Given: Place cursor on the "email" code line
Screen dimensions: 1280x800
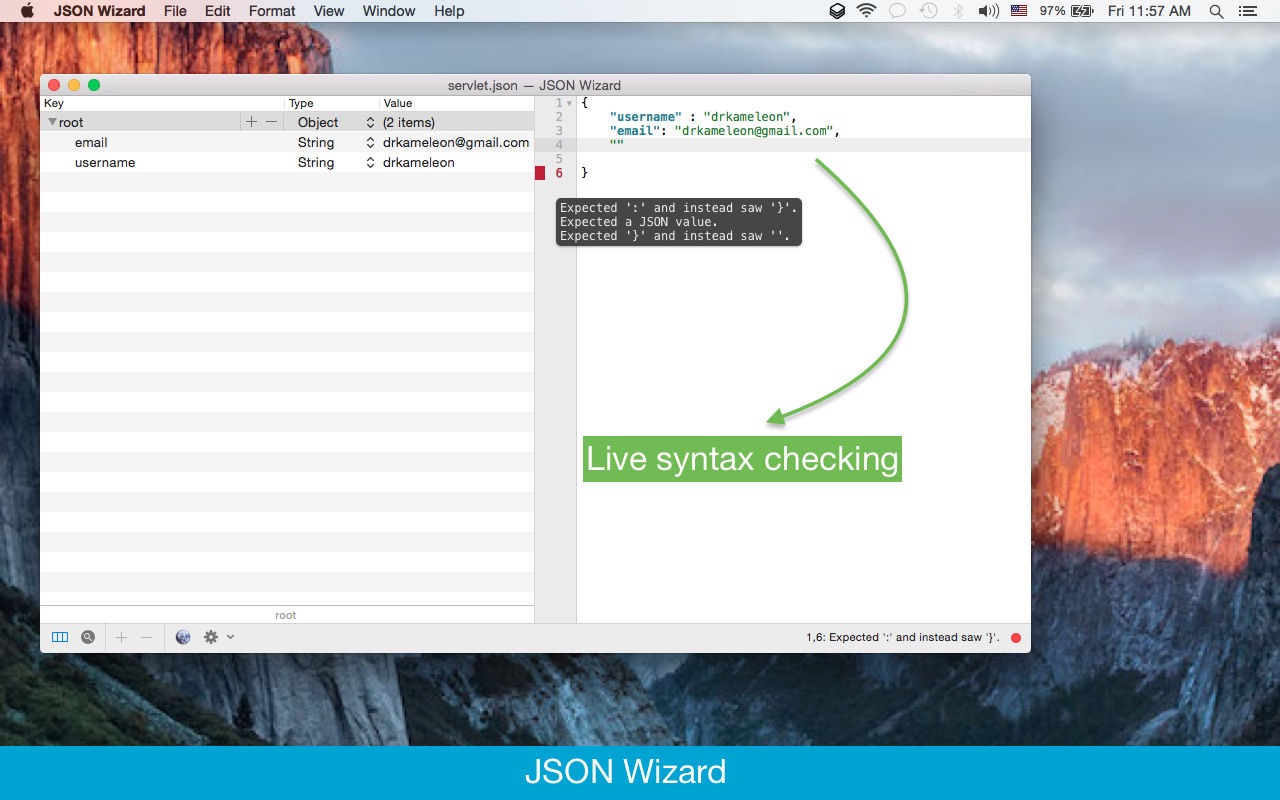Looking at the screenshot, I should click(x=724, y=131).
